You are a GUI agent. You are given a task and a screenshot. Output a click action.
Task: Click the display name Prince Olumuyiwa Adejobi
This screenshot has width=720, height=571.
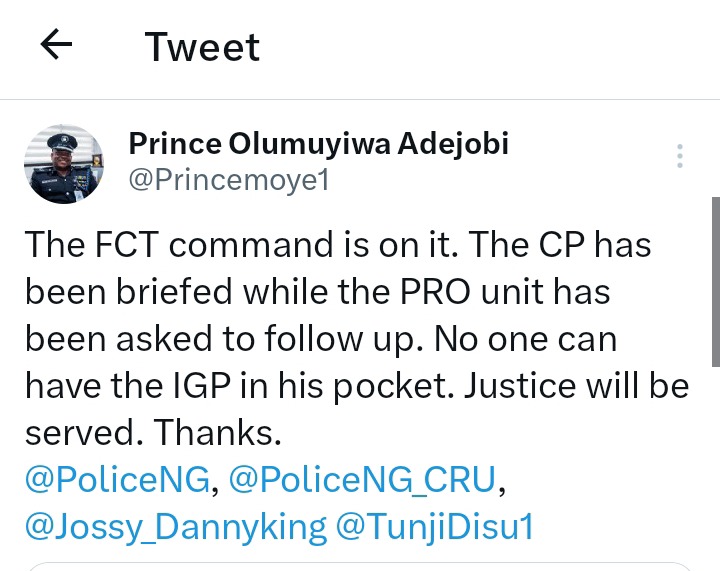[318, 144]
